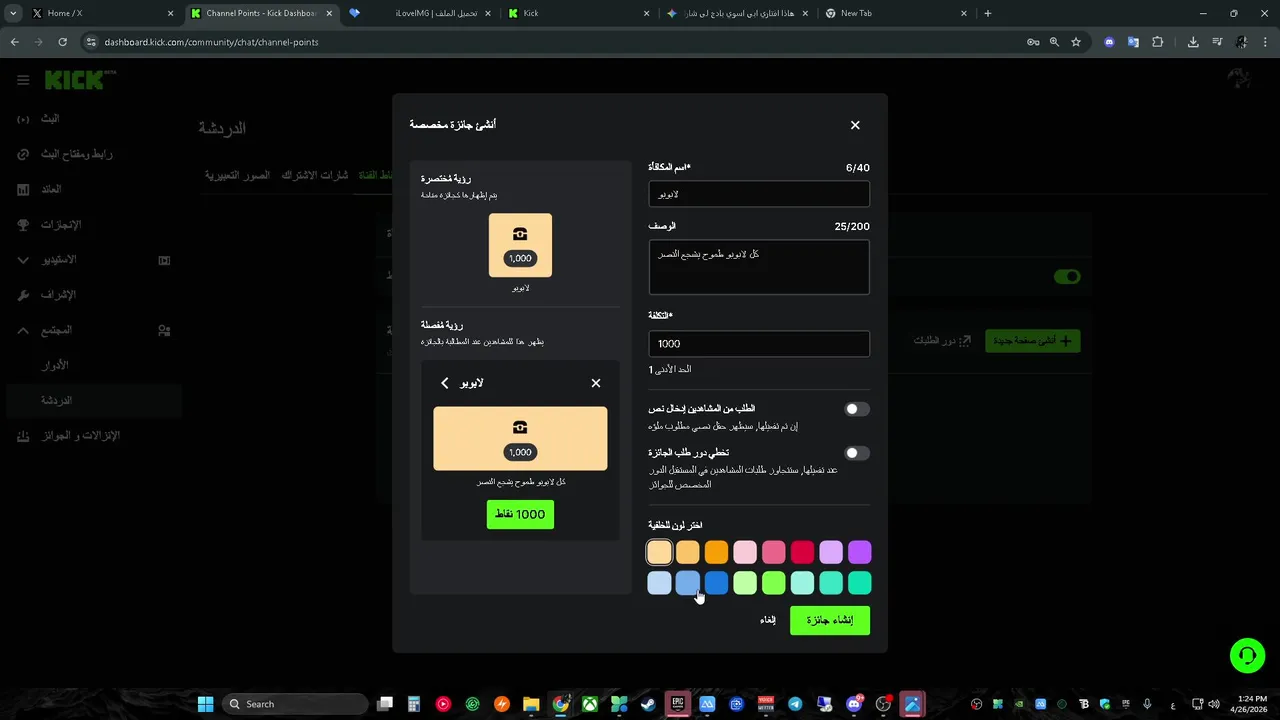Image resolution: width=1280 pixels, height=720 pixels.
Task: Collapse the المجتمع sidebar section
Action: coord(23,330)
